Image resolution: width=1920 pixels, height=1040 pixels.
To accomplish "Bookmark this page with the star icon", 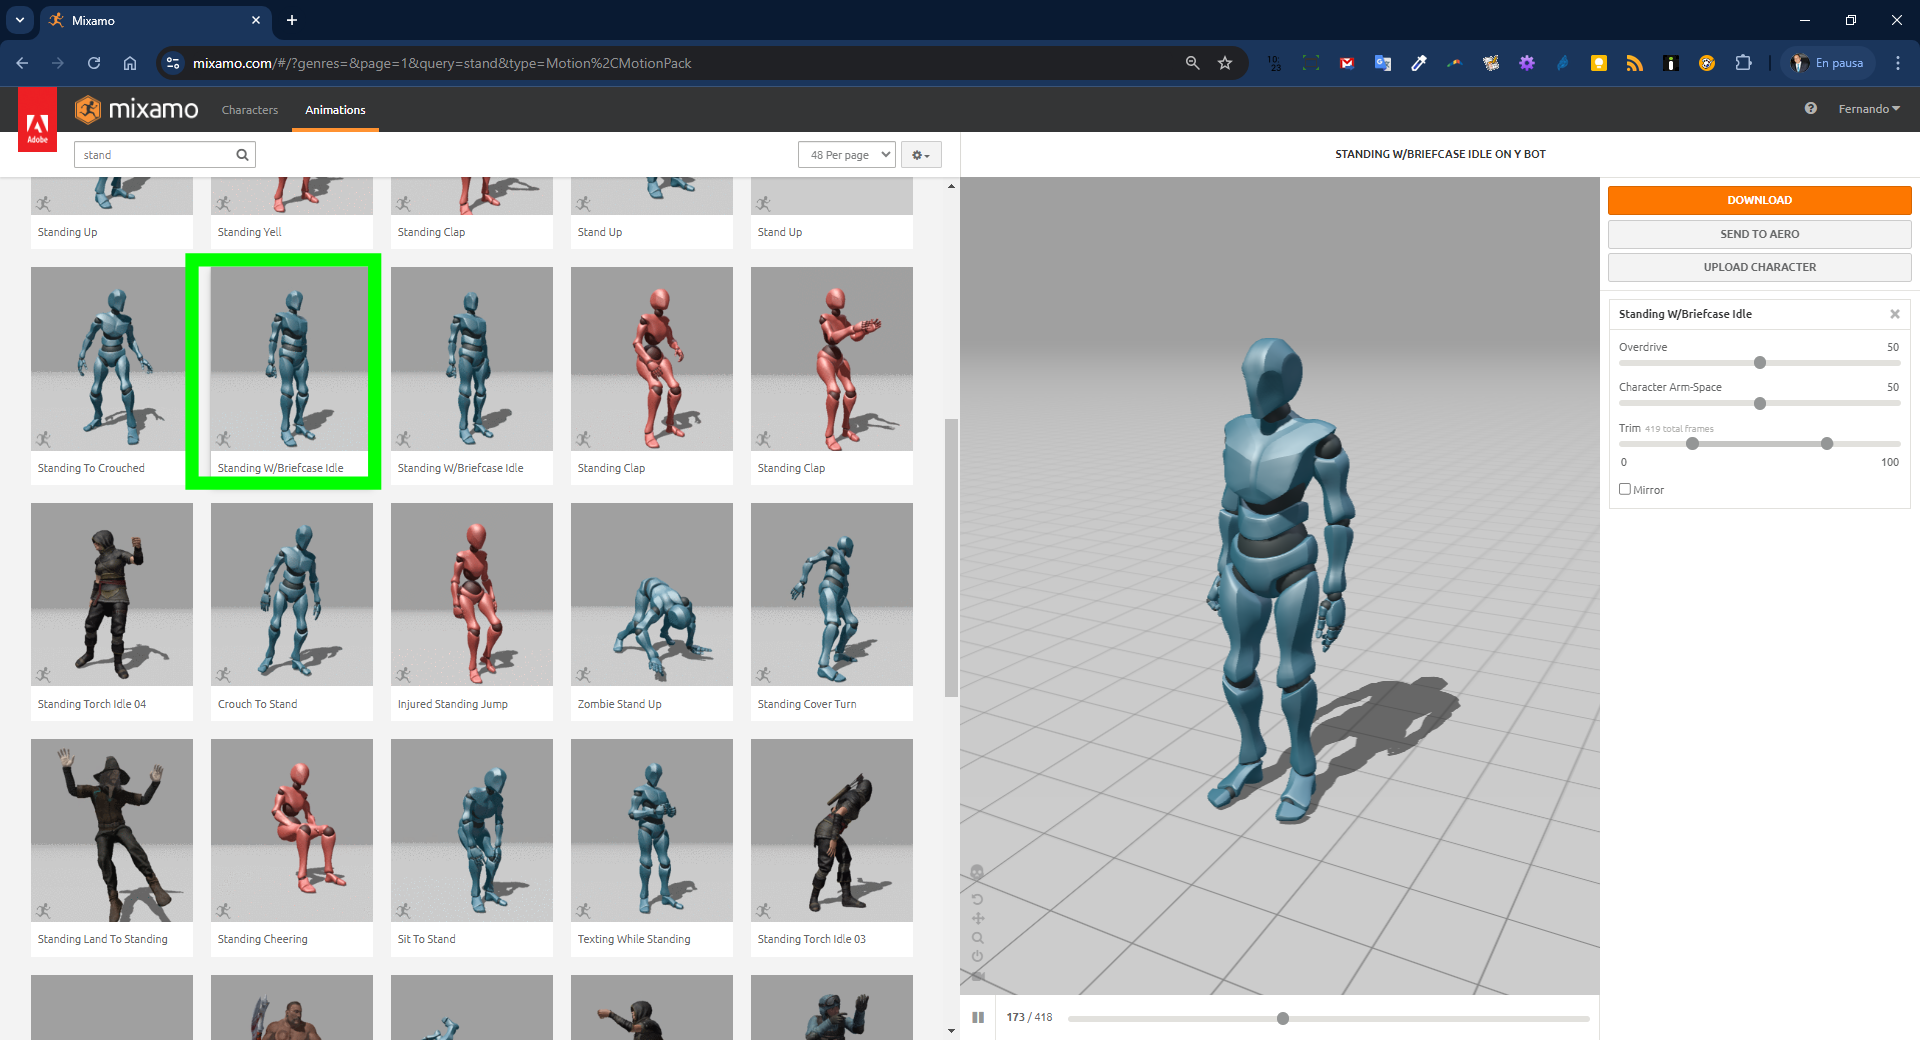I will pyautogui.click(x=1225, y=63).
